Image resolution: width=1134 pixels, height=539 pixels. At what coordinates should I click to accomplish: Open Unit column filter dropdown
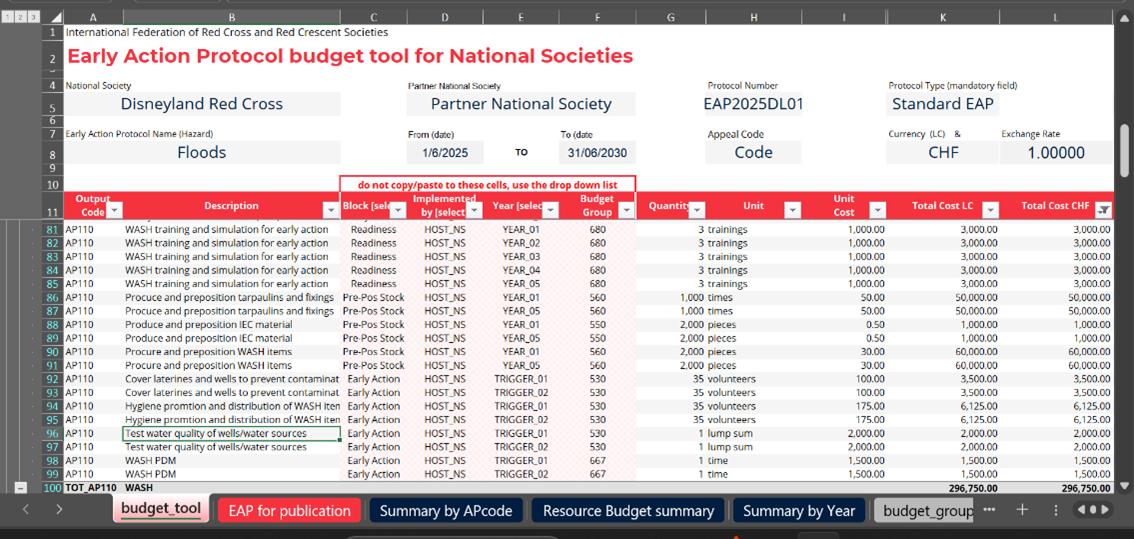[x=793, y=211]
